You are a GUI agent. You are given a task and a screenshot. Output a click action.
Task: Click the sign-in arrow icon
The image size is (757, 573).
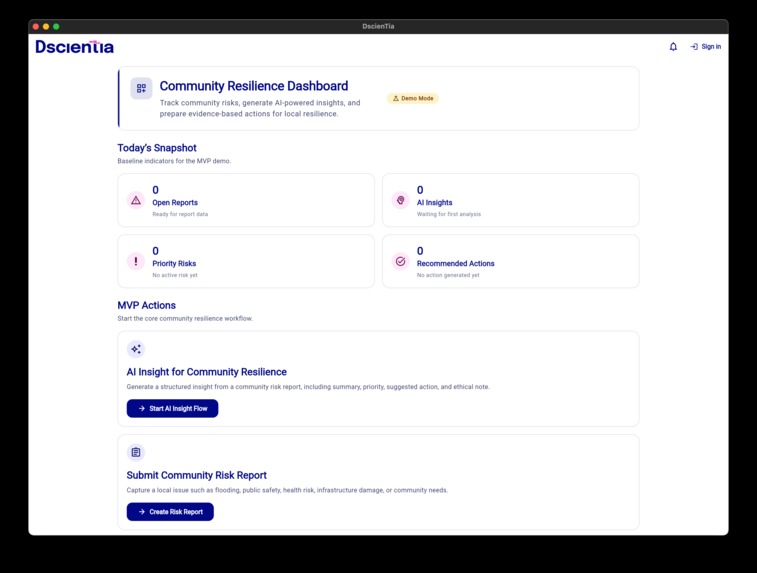[694, 47]
